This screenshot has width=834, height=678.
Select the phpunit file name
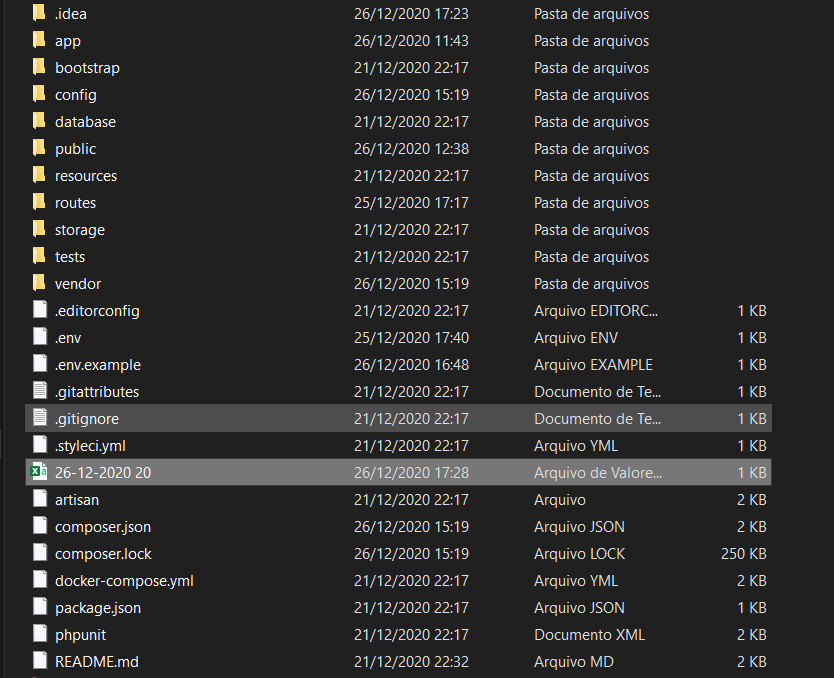point(81,635)
